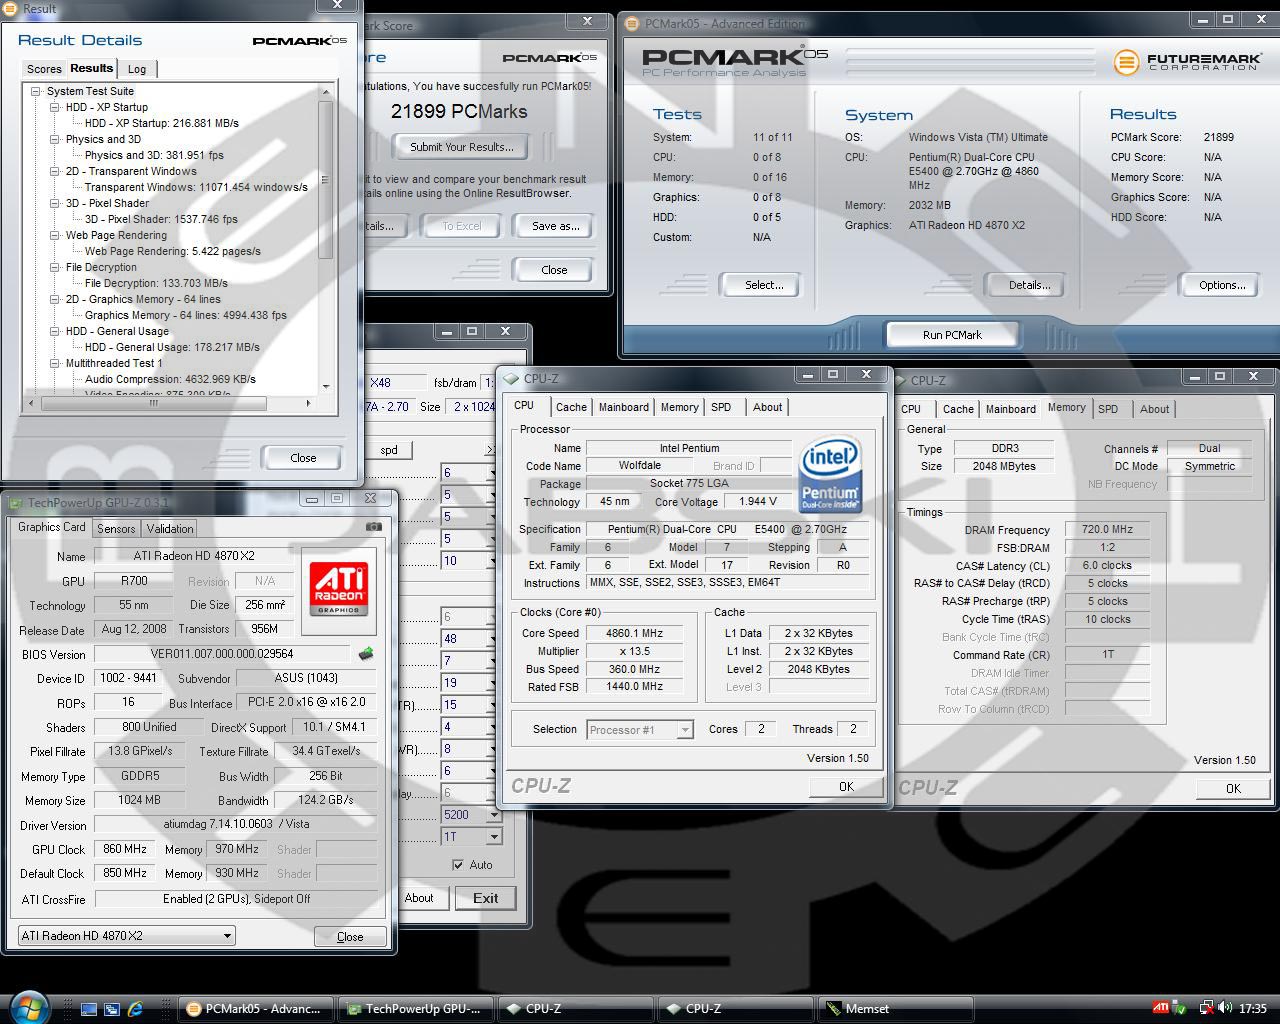The image size is (1280, 1024).
Task: Click horizontal scrollbar thumb in results tree
Action: point(152,404)
